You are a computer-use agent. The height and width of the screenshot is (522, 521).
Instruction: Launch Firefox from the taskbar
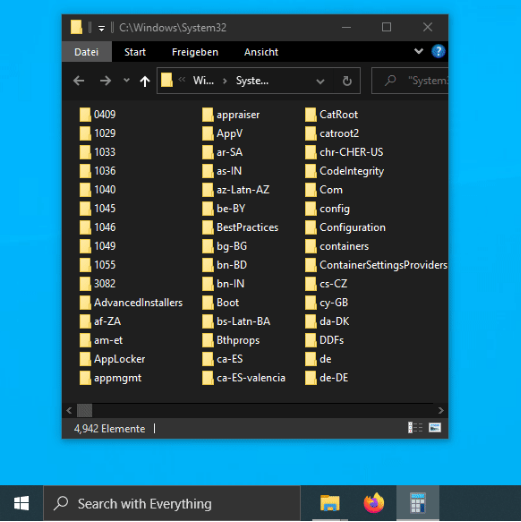tap(373, 503)
